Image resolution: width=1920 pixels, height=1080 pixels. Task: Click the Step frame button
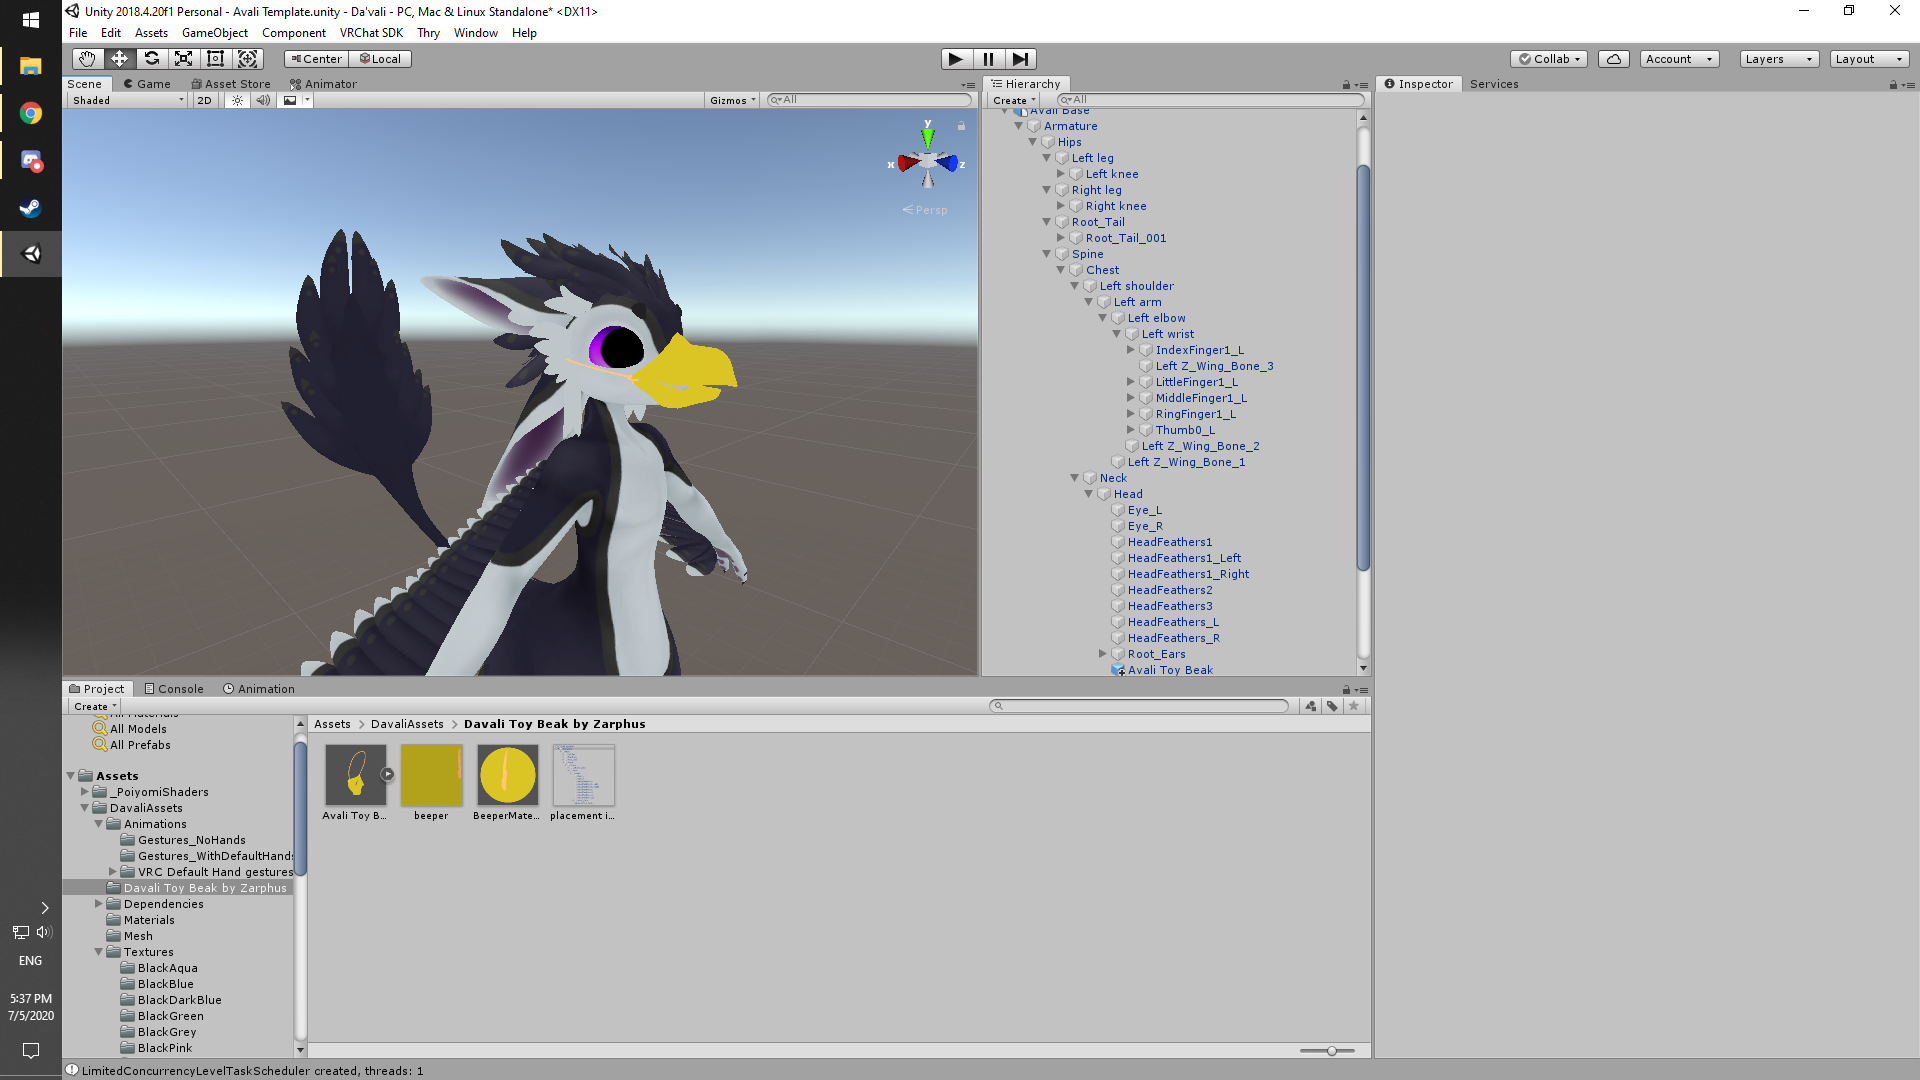1020,59
